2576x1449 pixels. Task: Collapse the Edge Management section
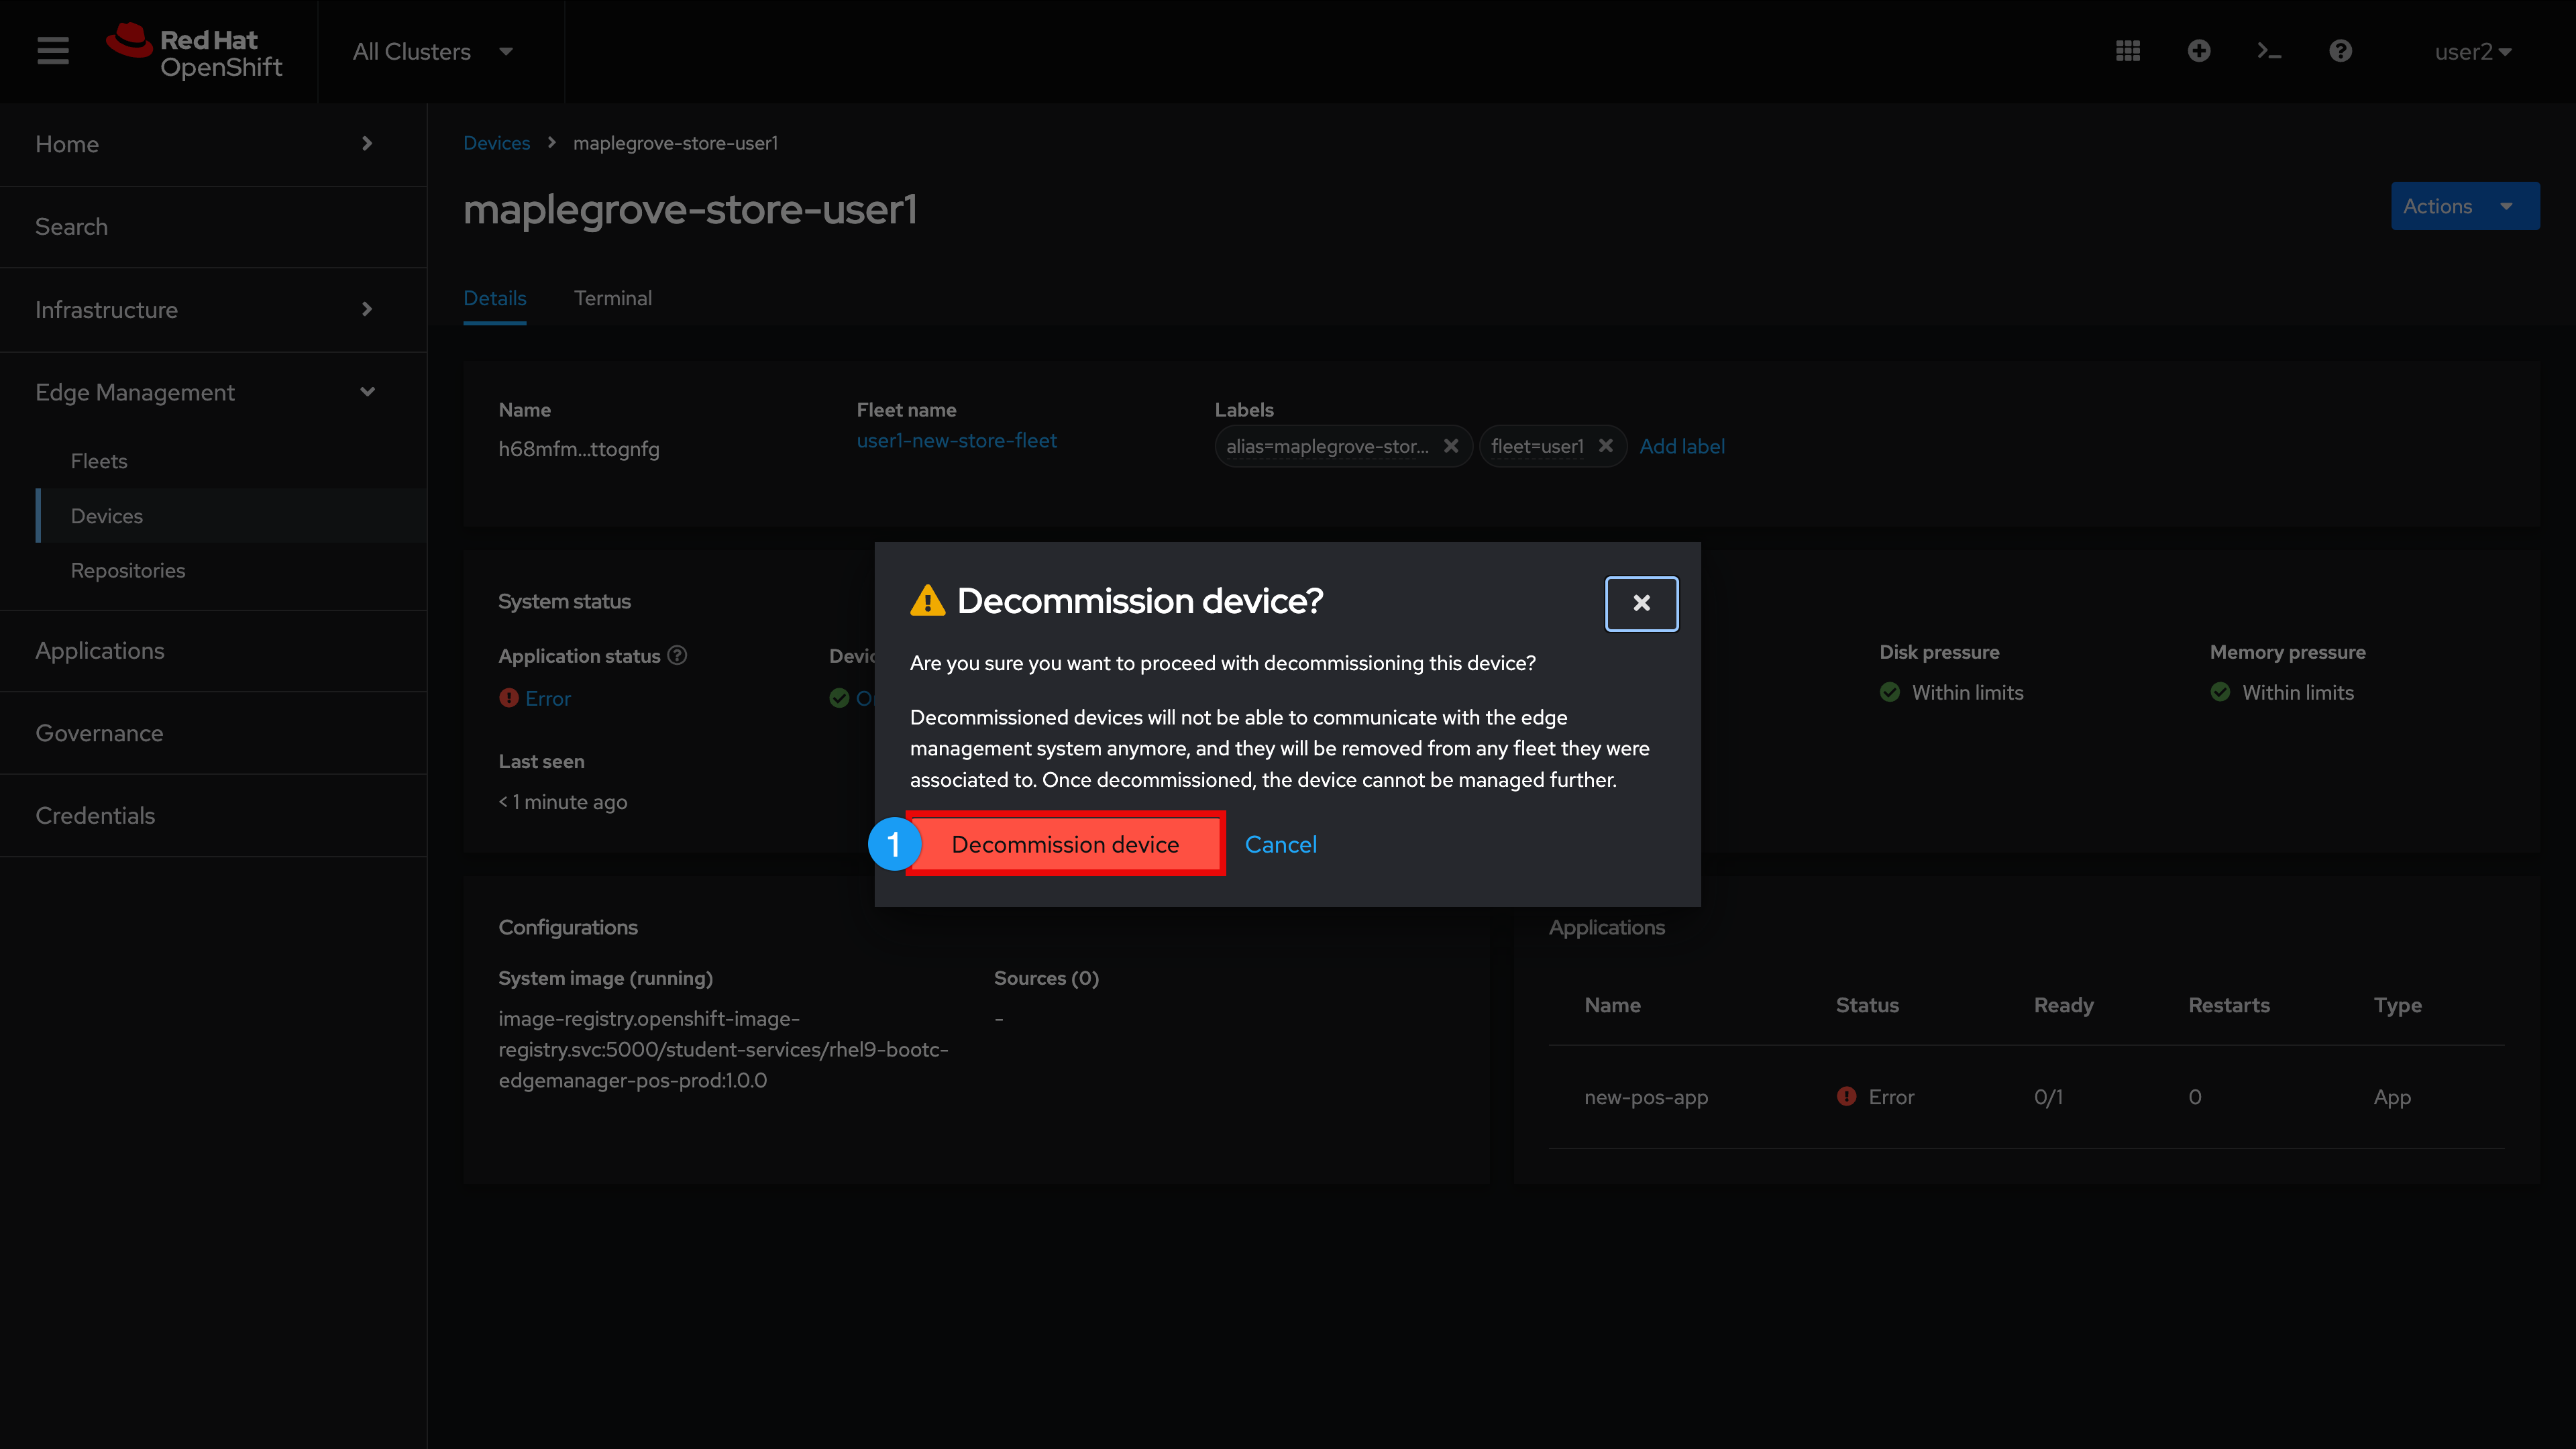pos(213,392)
